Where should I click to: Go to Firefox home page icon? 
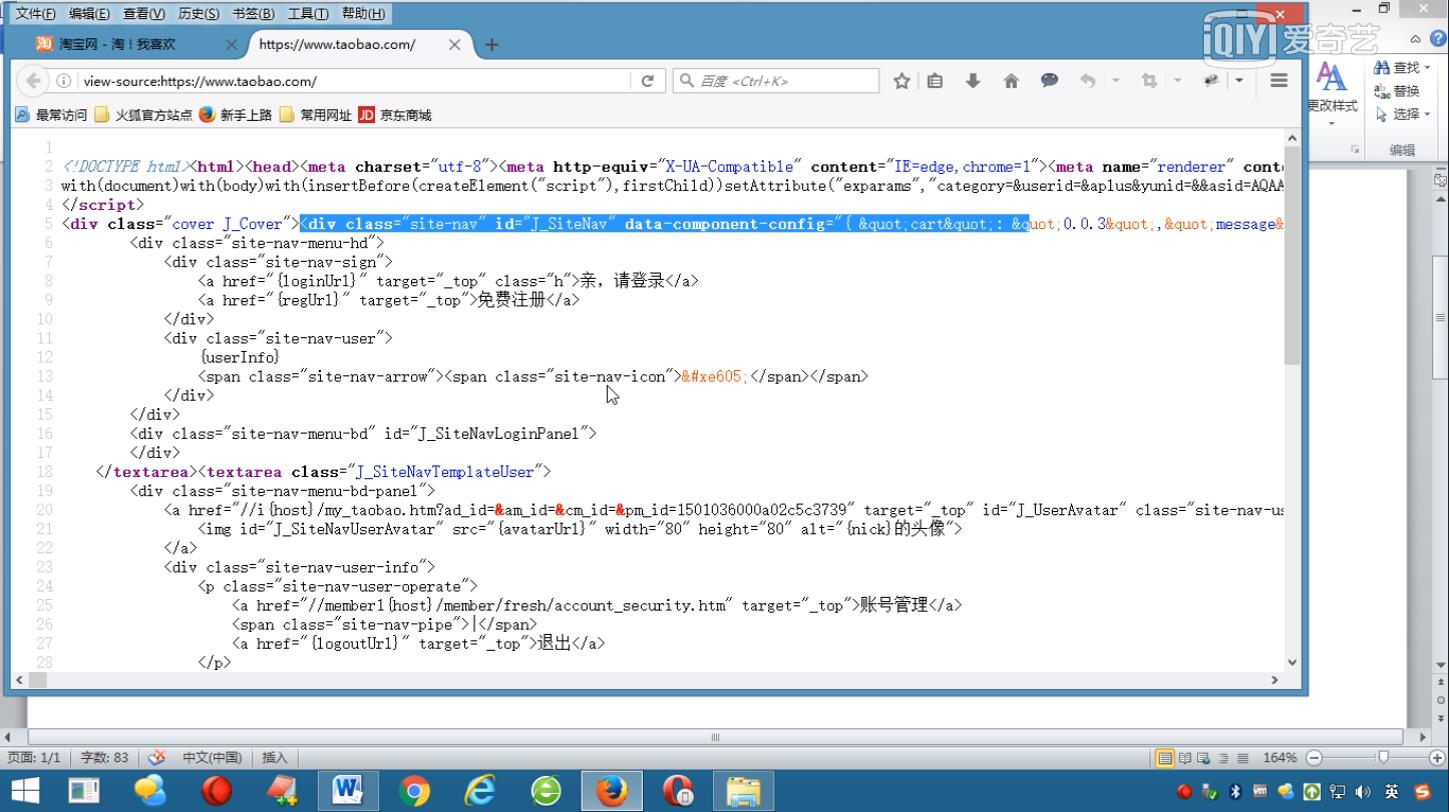1011,81
